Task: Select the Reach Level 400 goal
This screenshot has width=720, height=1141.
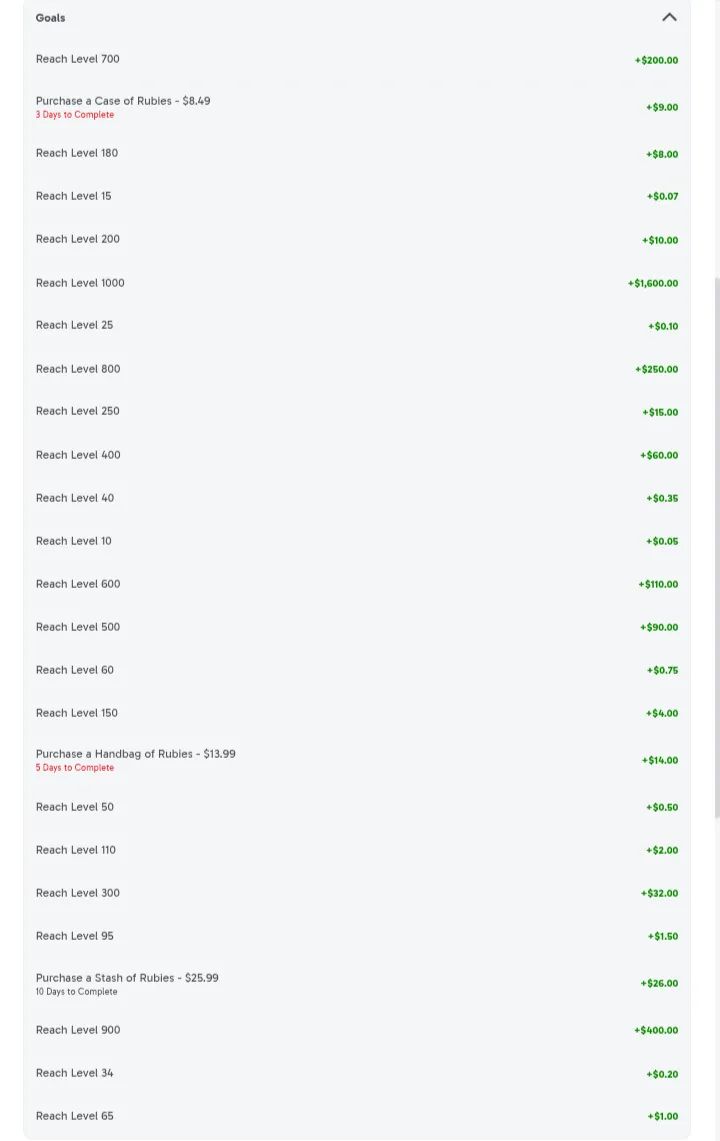Action: click(78, 455)
